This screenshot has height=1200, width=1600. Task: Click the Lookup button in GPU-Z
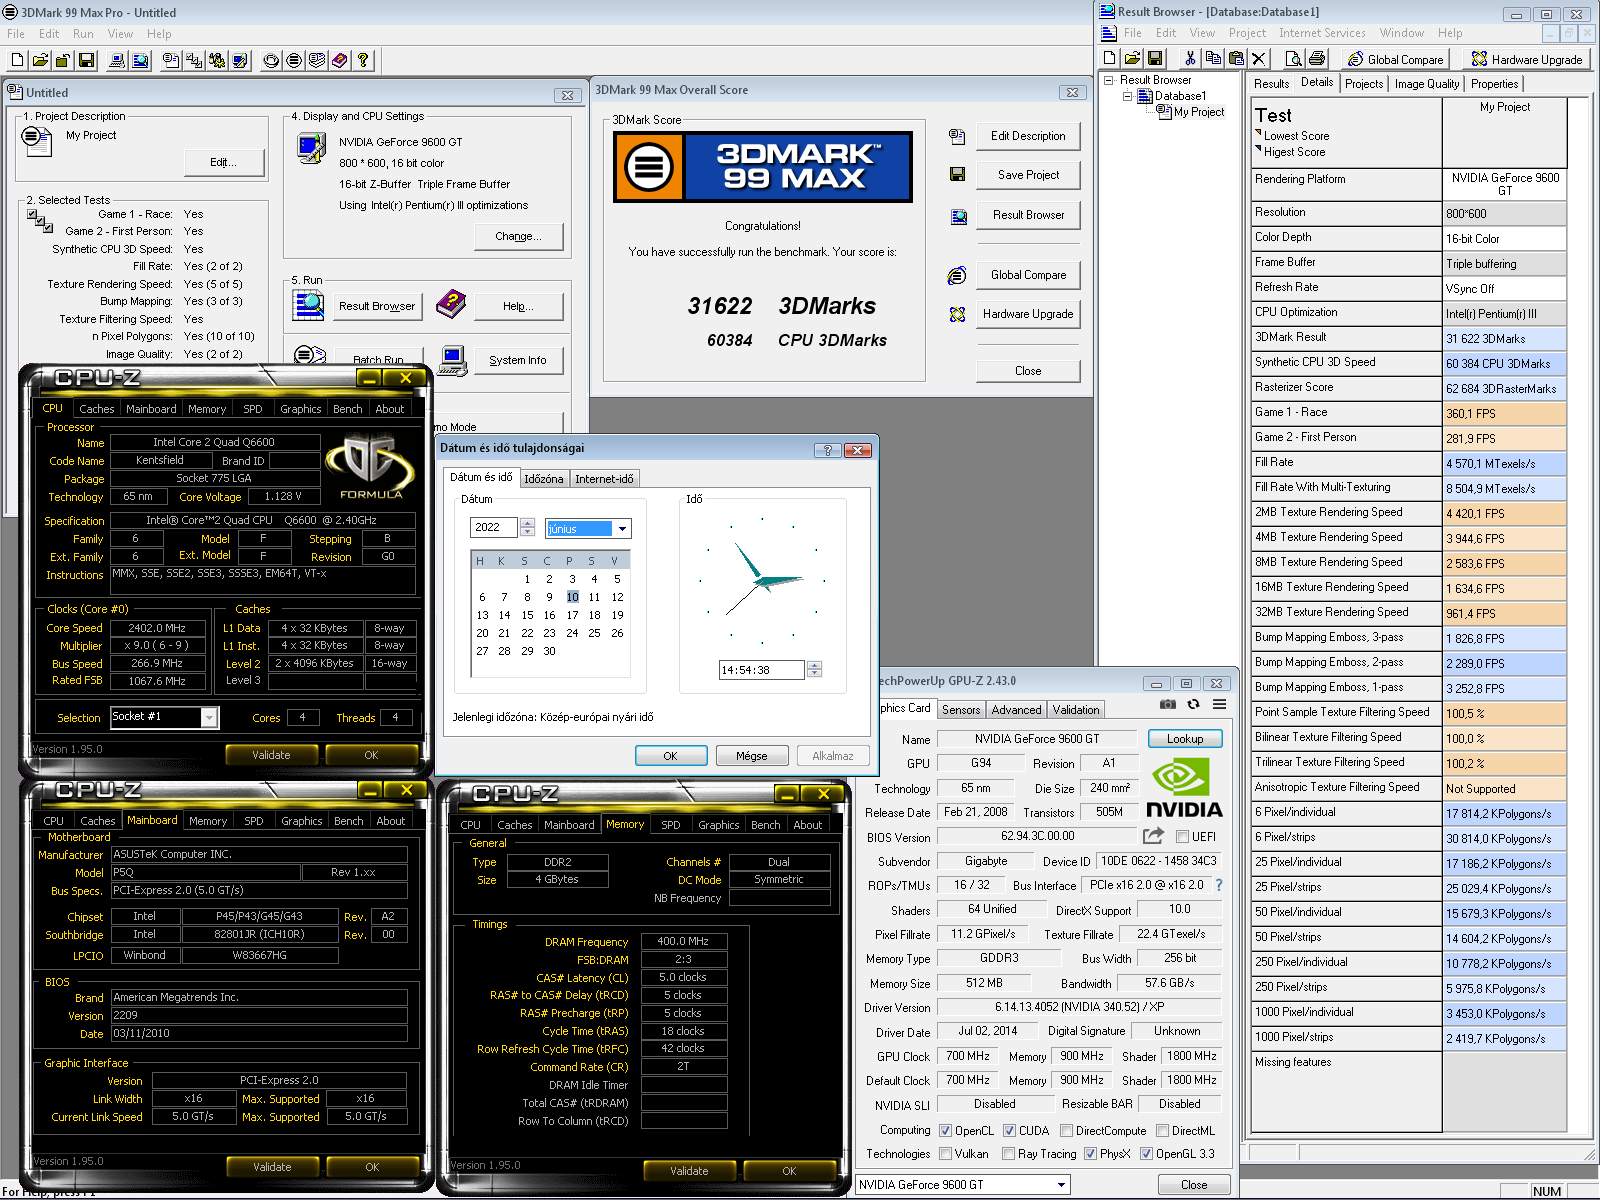[1185, 739]
